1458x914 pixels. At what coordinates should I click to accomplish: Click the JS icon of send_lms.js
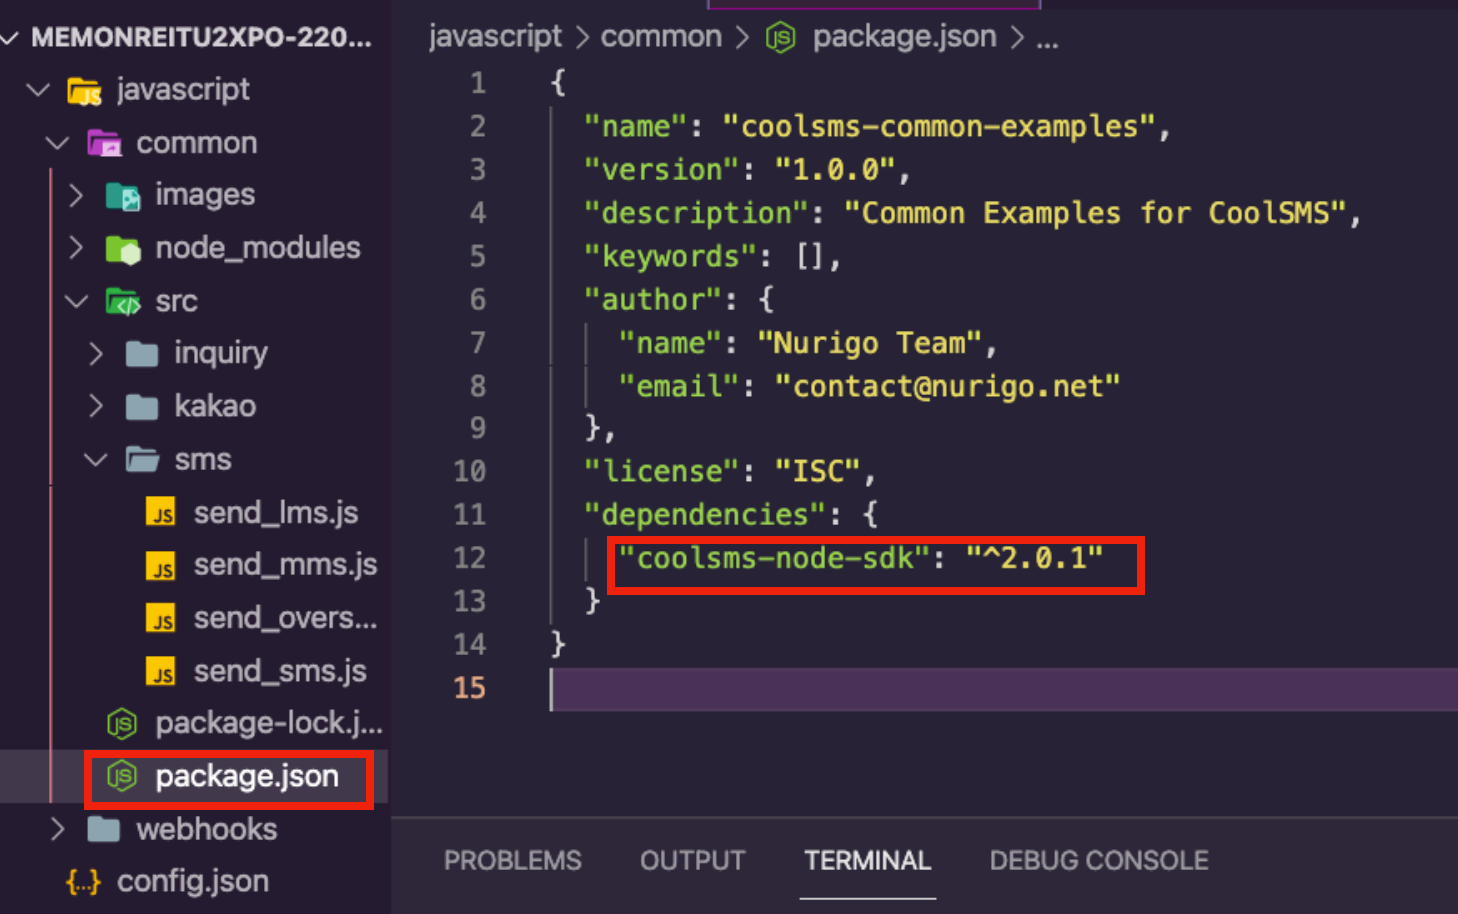tap(161, 512)
